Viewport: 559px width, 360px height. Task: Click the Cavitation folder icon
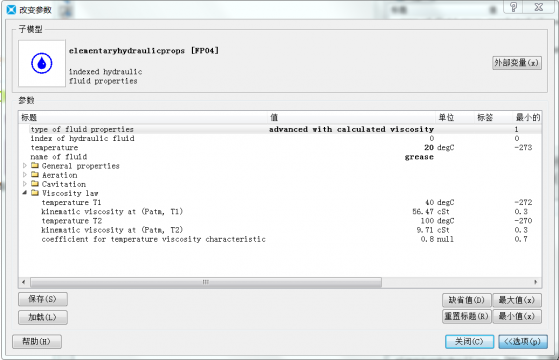[x=35, y=184]
